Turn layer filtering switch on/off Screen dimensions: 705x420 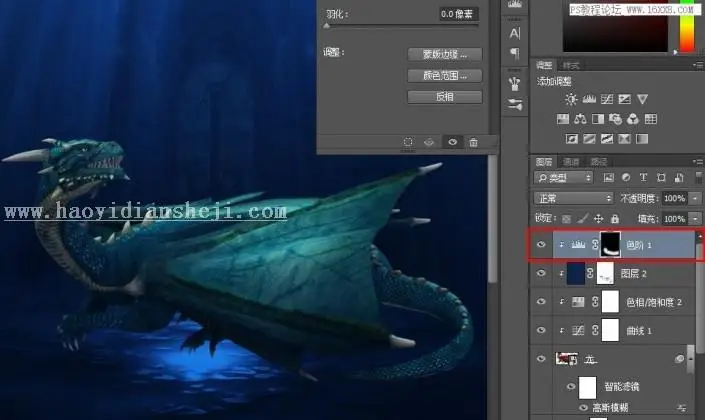(699, 178)
